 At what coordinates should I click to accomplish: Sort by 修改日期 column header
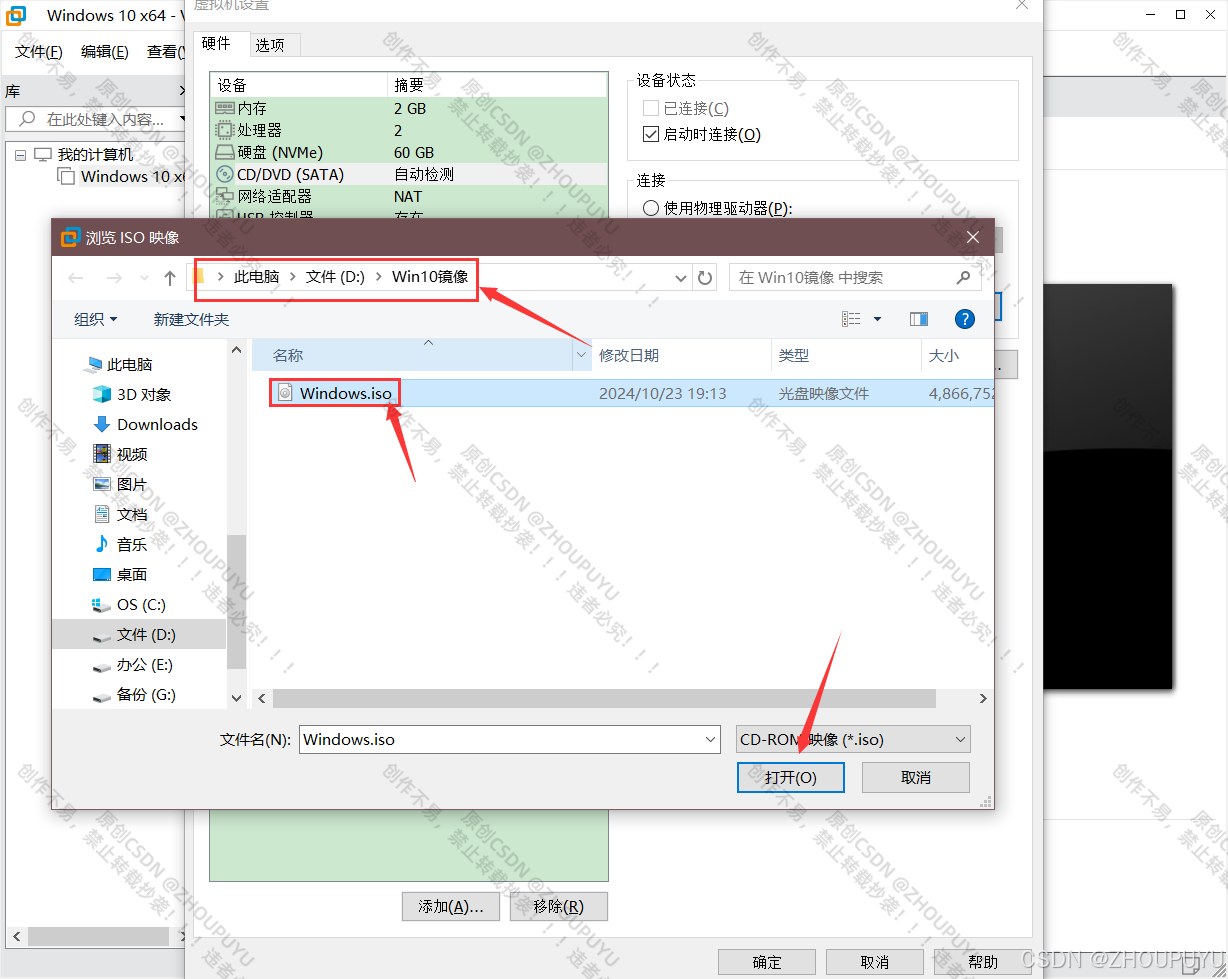pyautogui.click(x=681, y=355)
